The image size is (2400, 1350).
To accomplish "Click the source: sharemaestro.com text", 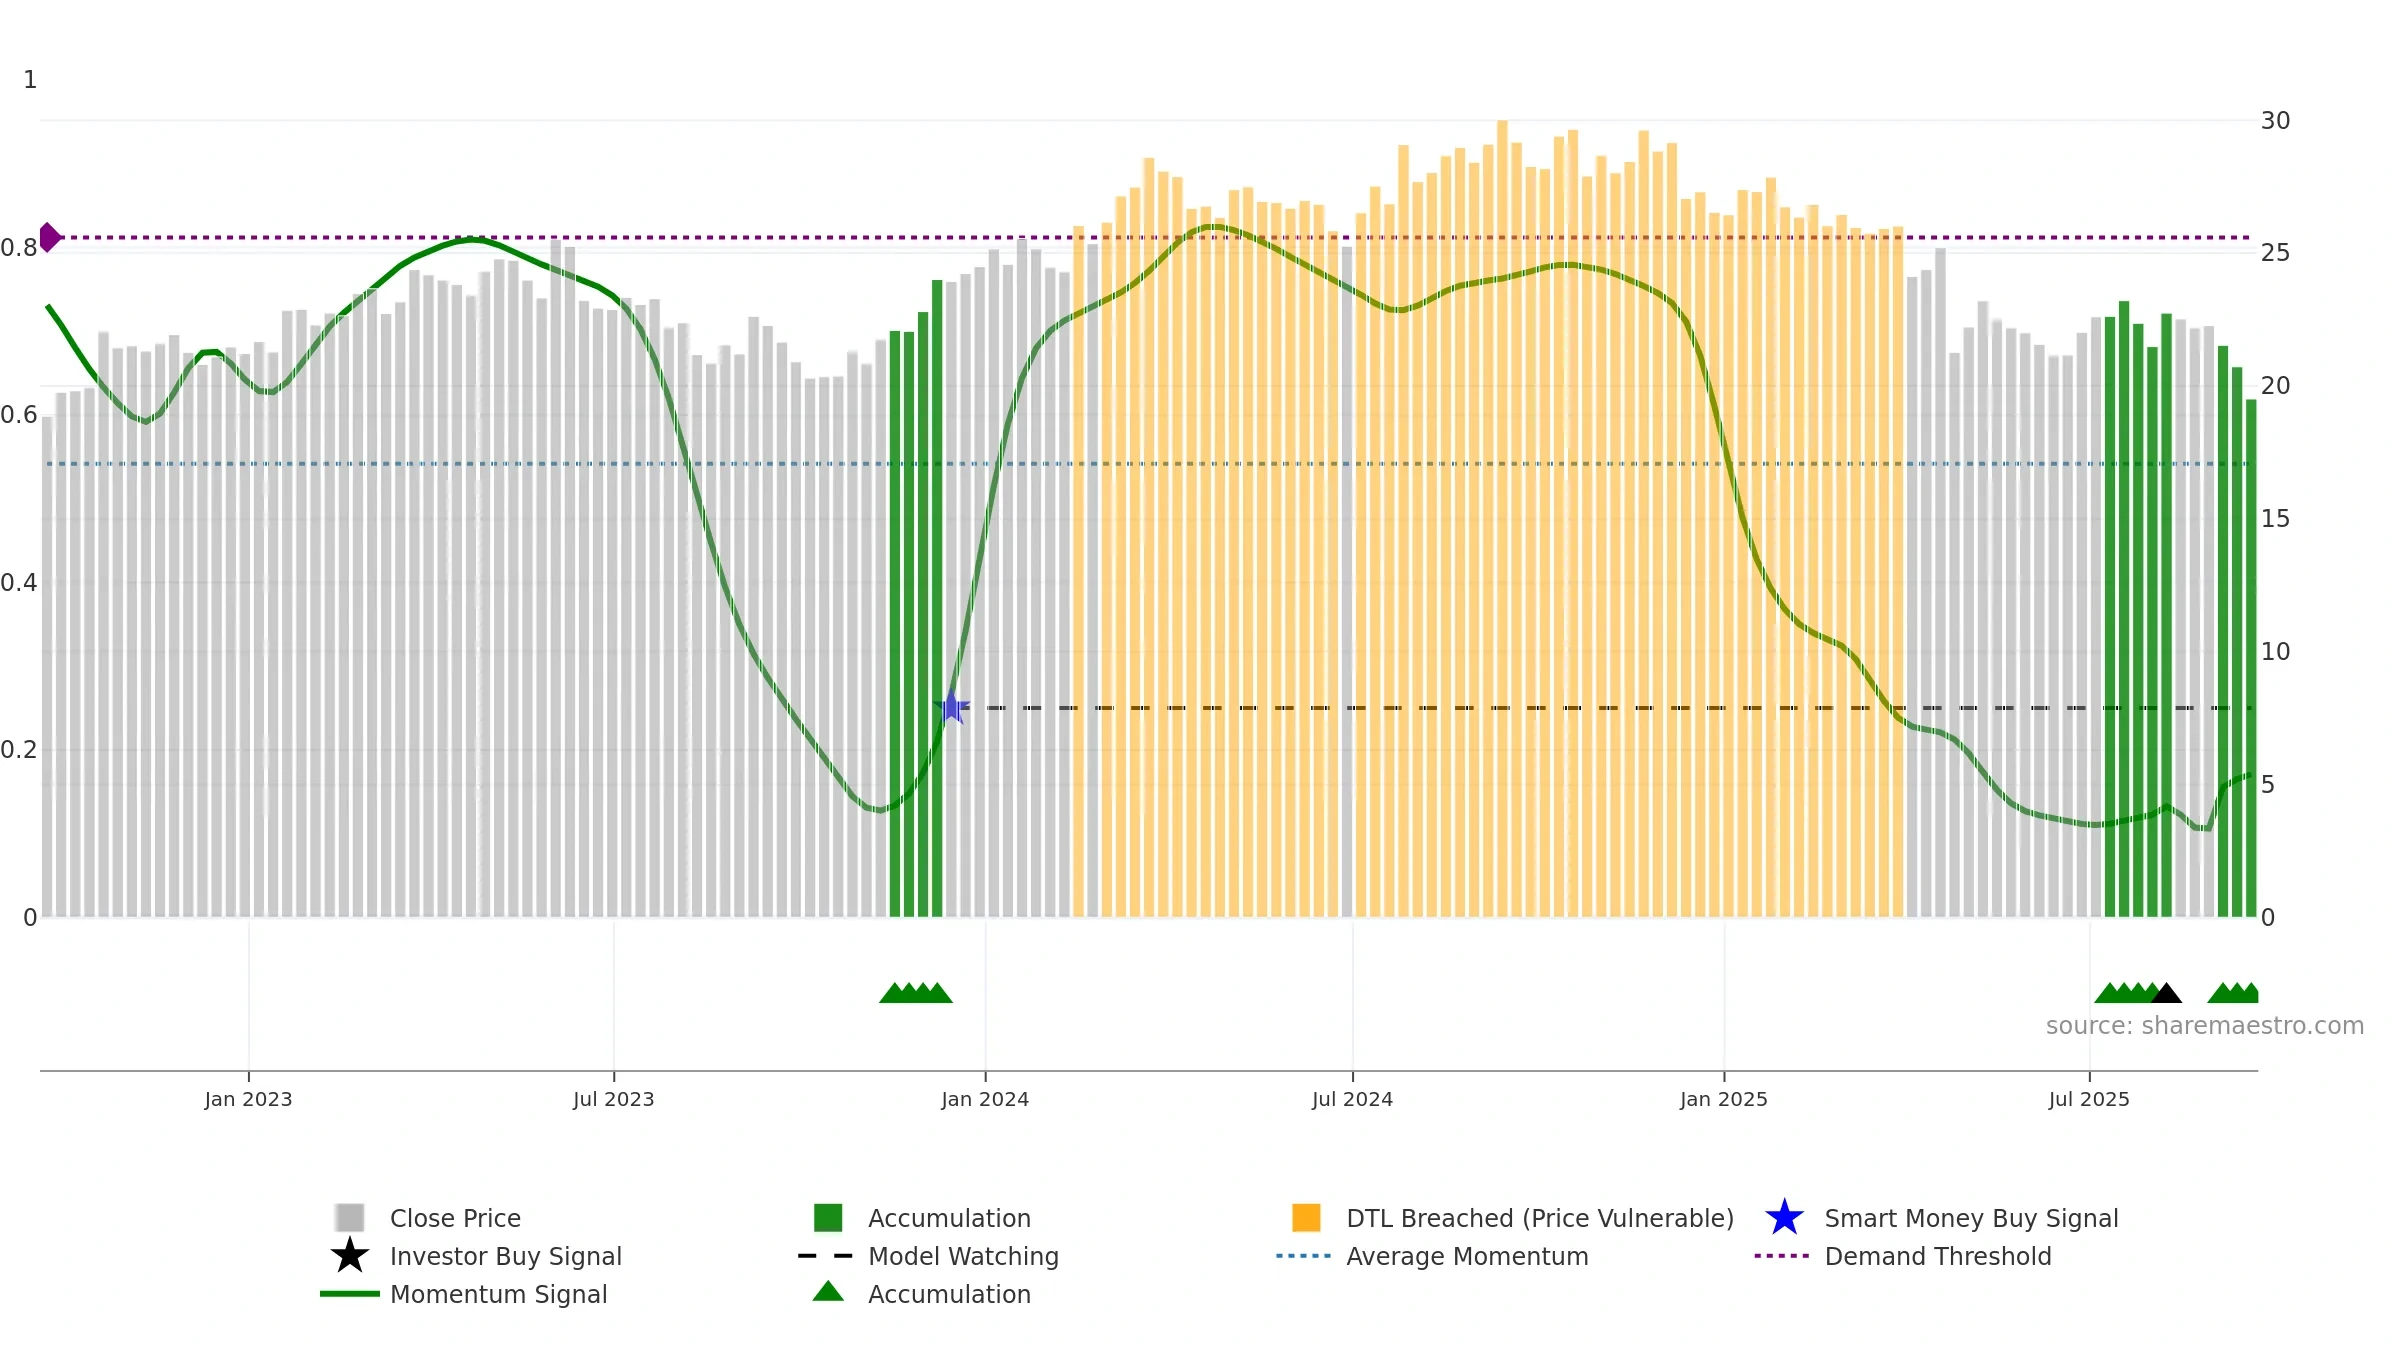I will (2204, 1026).
